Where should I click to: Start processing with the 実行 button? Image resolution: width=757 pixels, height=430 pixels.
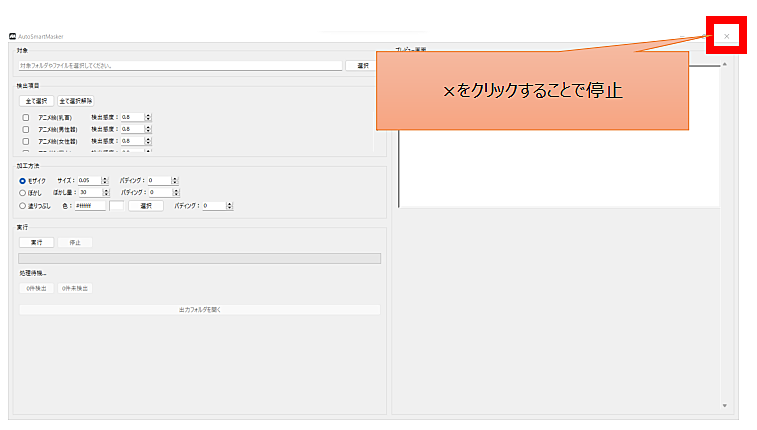[36, 243]
